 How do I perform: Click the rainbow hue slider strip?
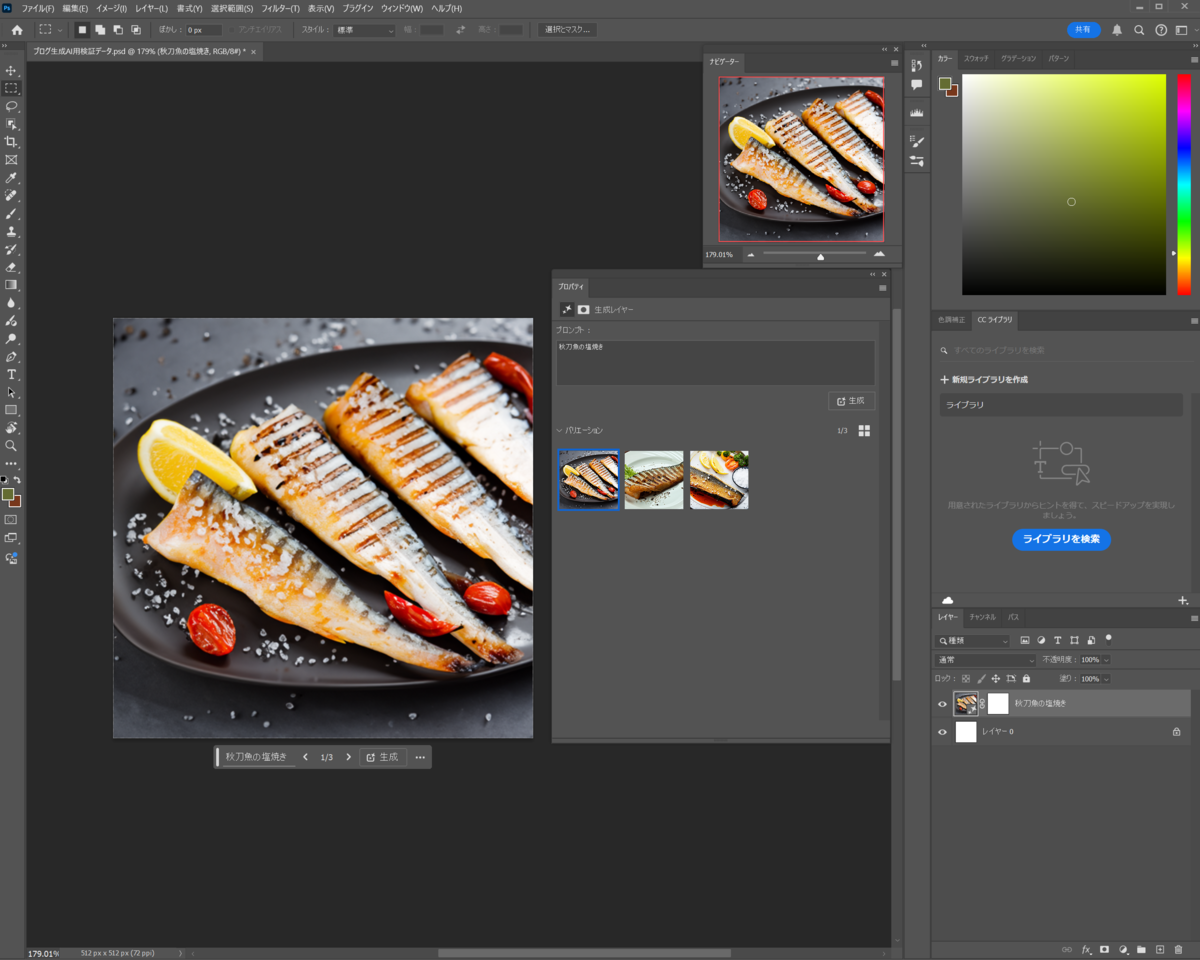point(1183,184)
